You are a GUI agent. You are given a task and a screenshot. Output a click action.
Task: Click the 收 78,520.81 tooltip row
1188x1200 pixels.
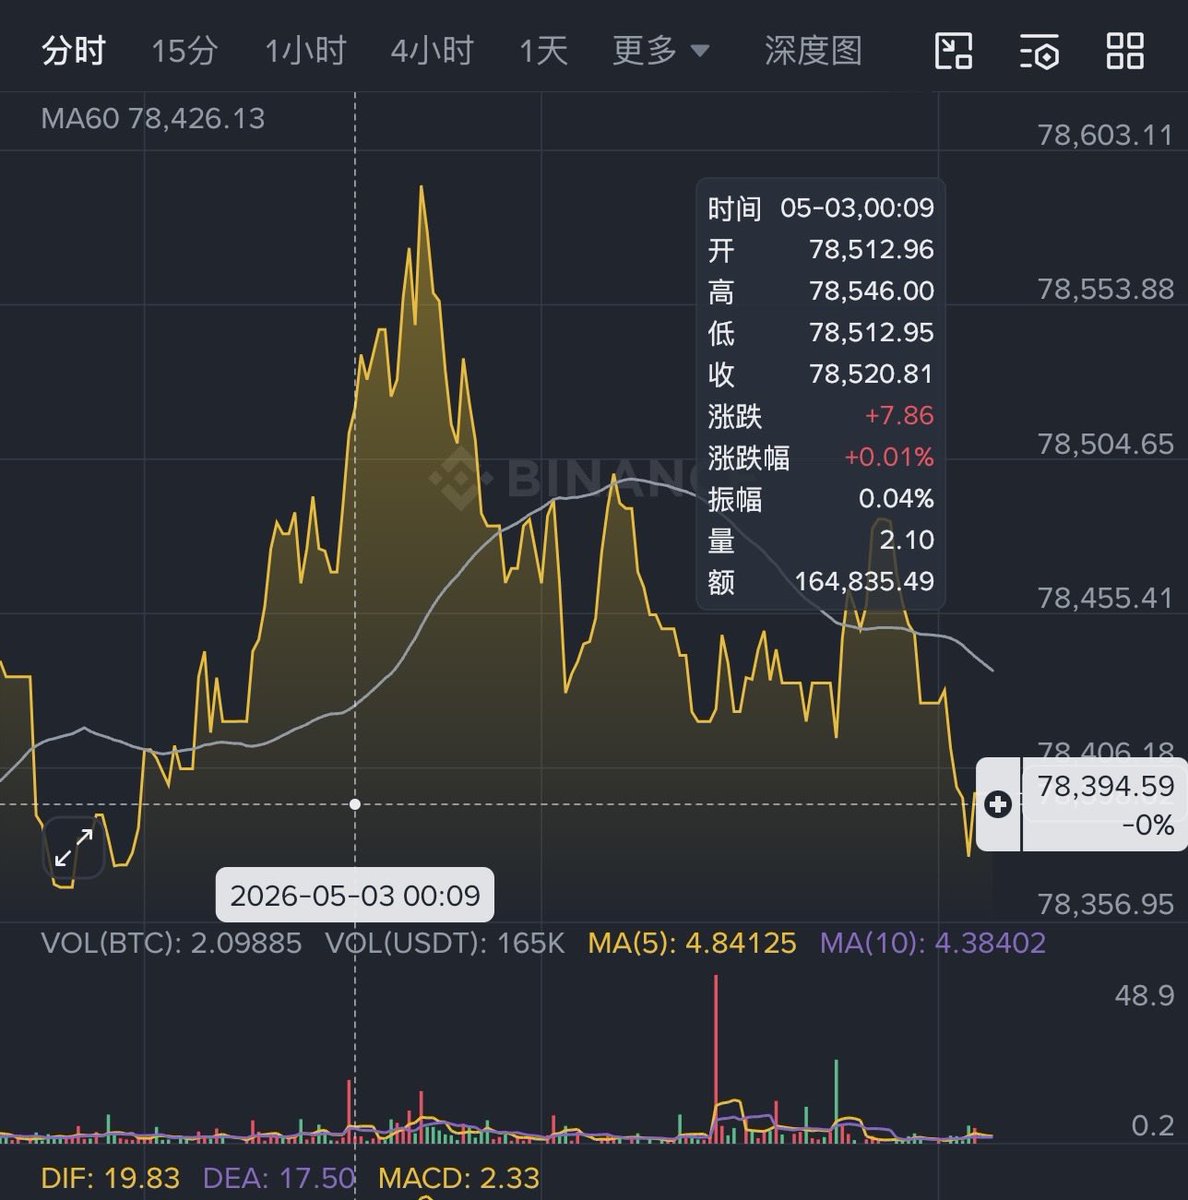click(x=821, y=374)
